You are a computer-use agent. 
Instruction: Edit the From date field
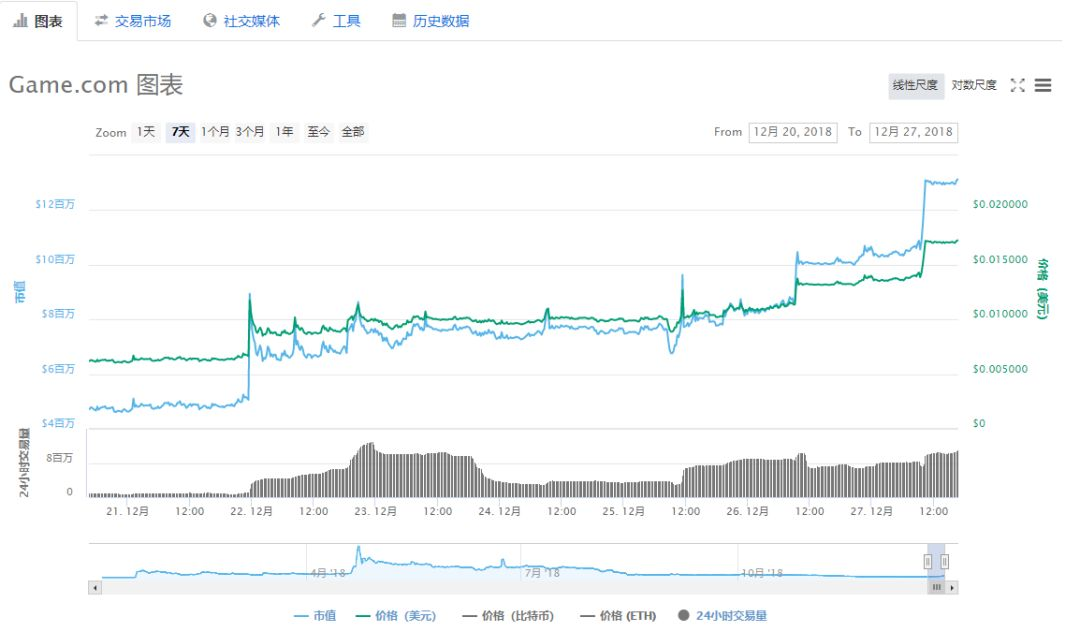point(793,132)
